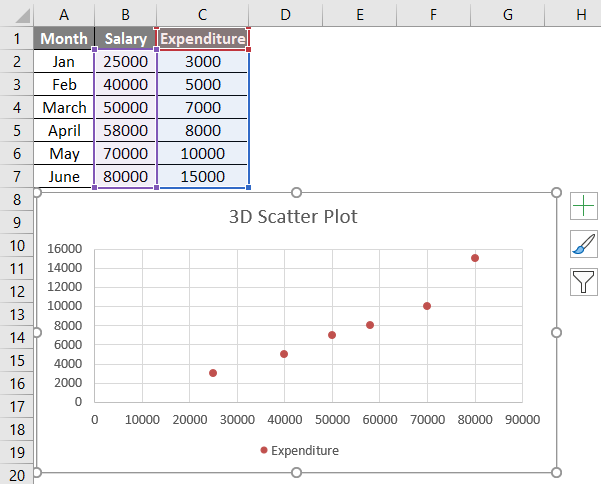Click the bottom-center chart resize handle
This screenshot has height=484, width=601.
(x=296, y=473)
